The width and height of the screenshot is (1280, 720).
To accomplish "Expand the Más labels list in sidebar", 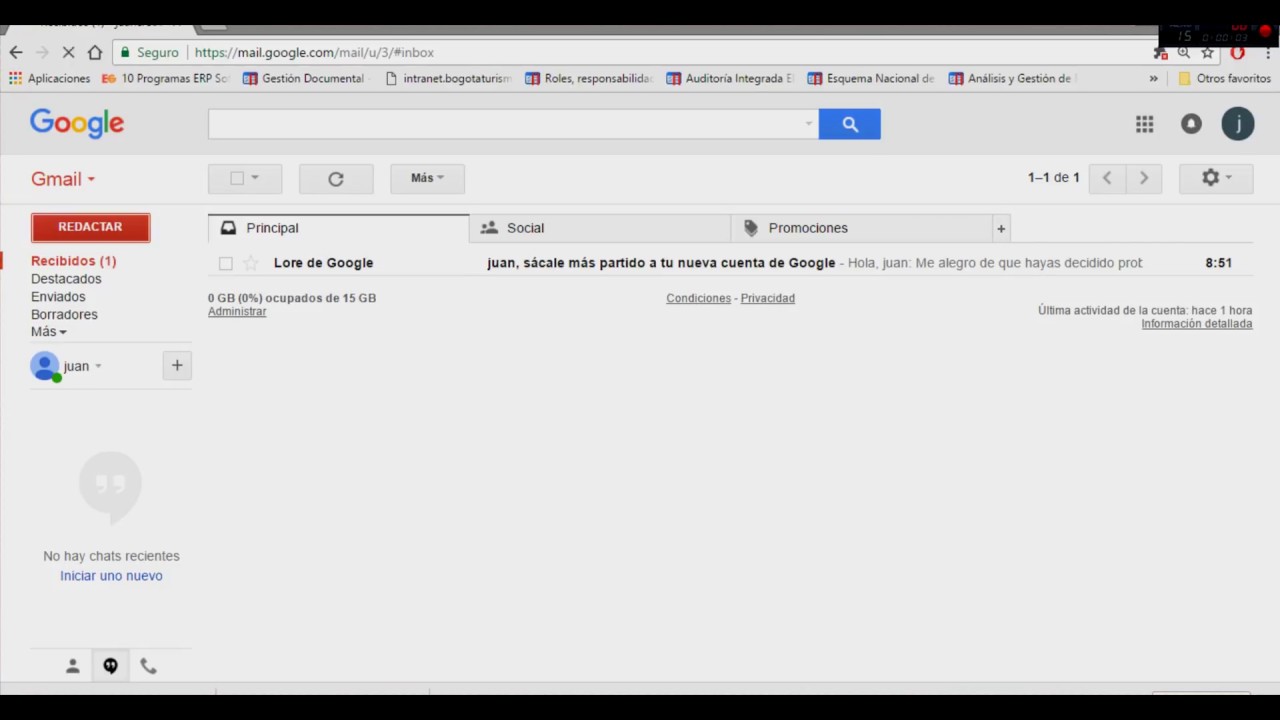I will click(48, 332).
